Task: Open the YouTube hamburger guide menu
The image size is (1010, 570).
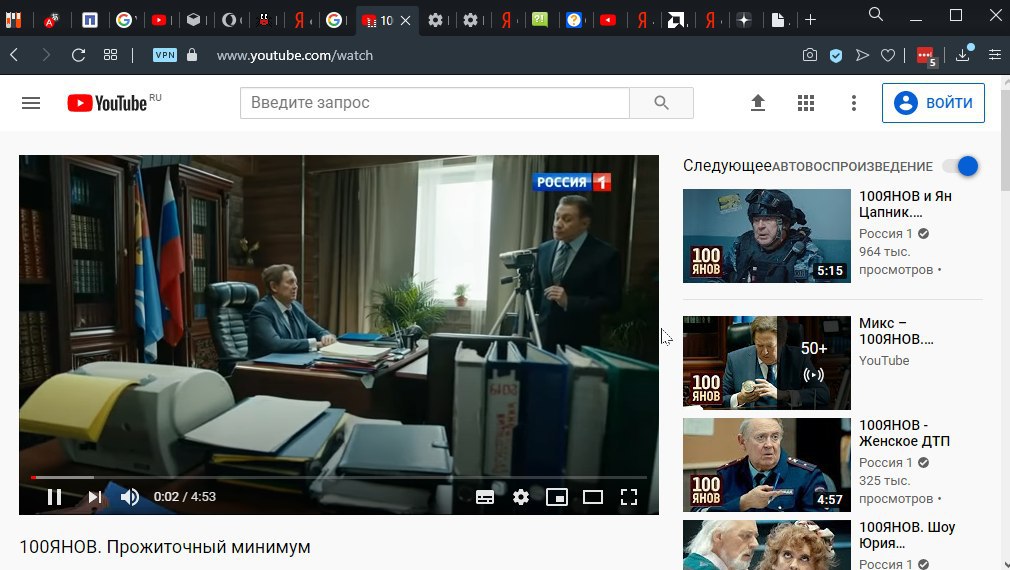Action: click(31, 103)
